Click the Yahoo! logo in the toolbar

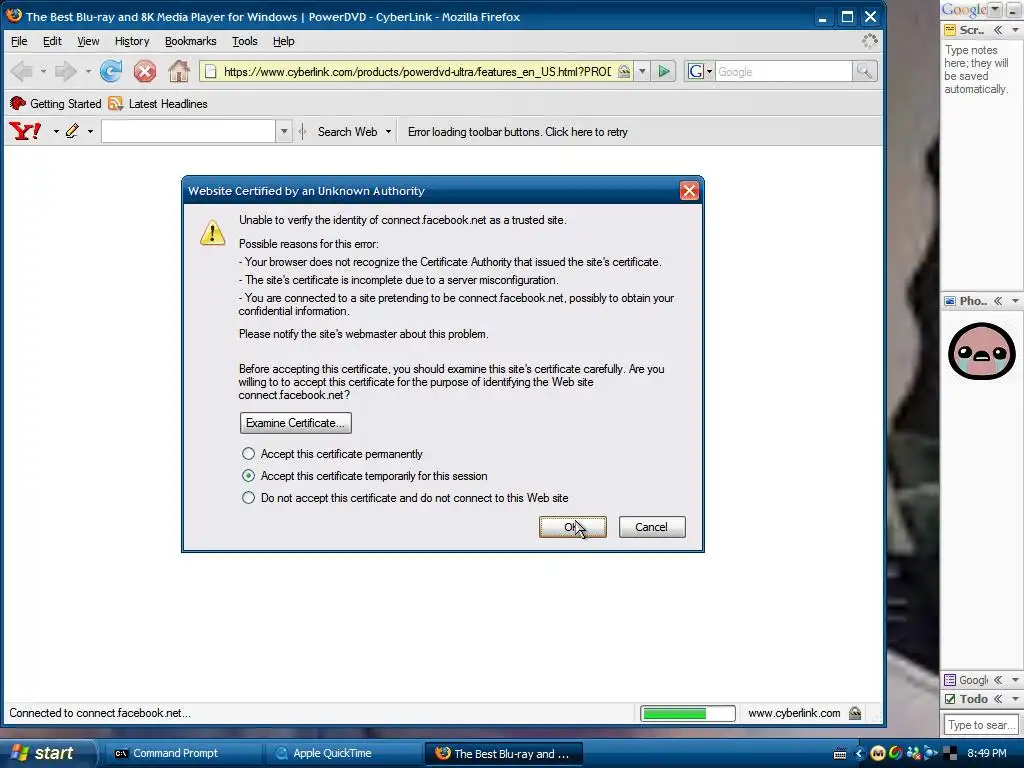coord(25,132)
